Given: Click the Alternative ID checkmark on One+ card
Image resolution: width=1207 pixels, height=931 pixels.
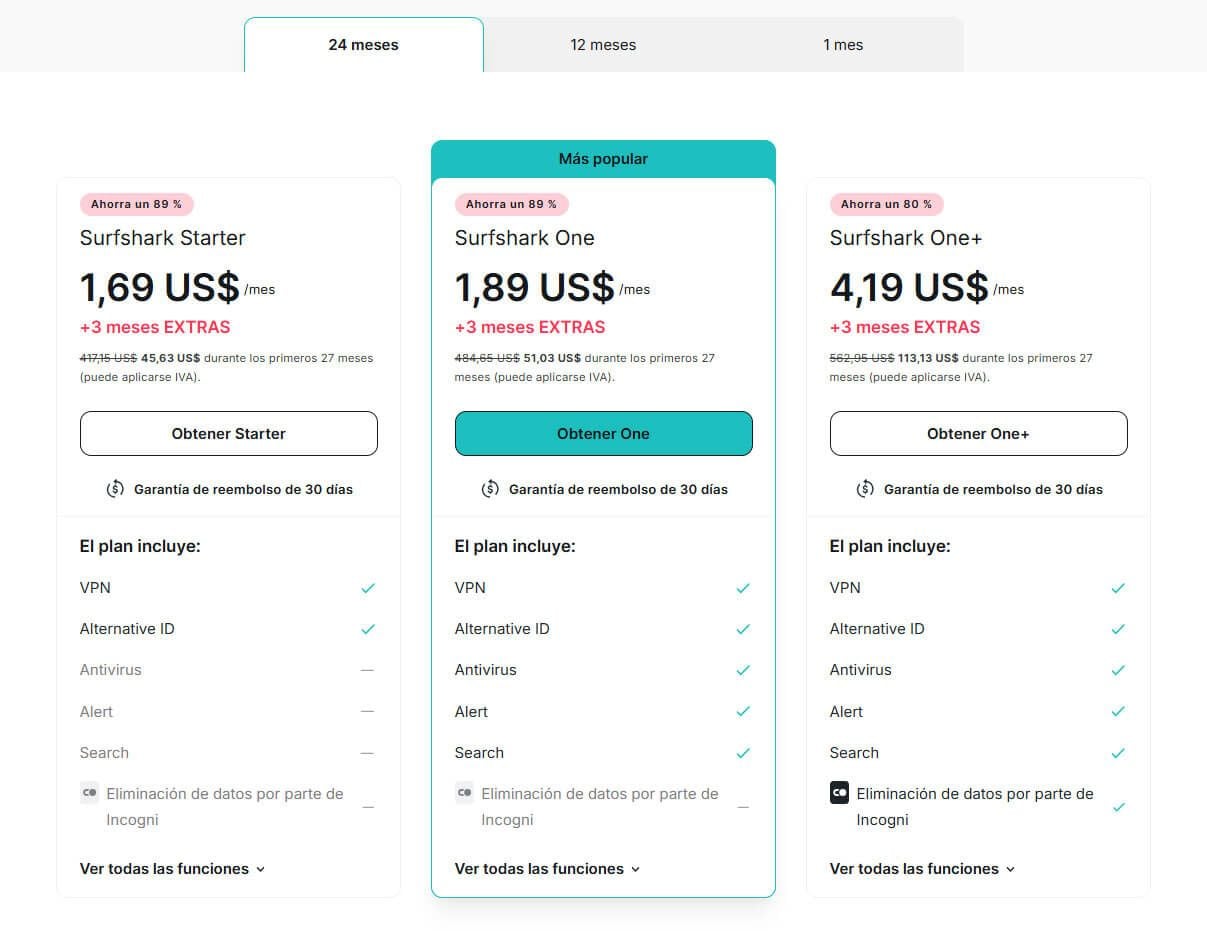Looking at the screenshot, I should click(x=1118, y=628).
